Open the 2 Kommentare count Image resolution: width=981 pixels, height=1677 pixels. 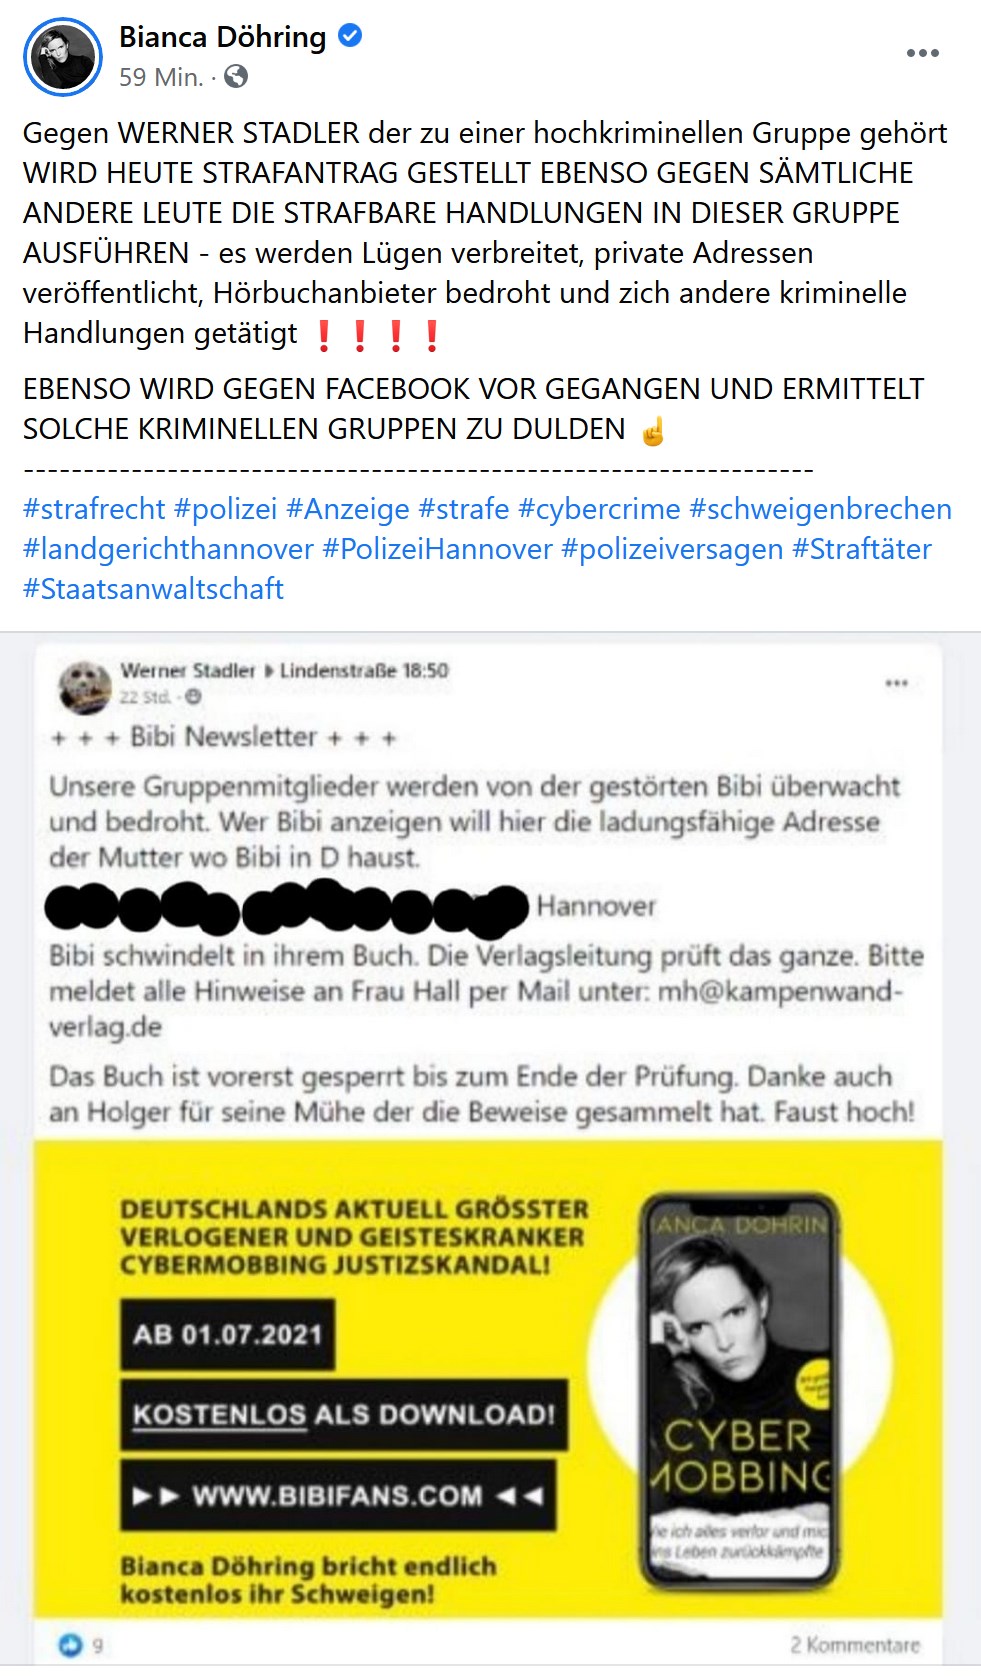tap(854, 1645)
